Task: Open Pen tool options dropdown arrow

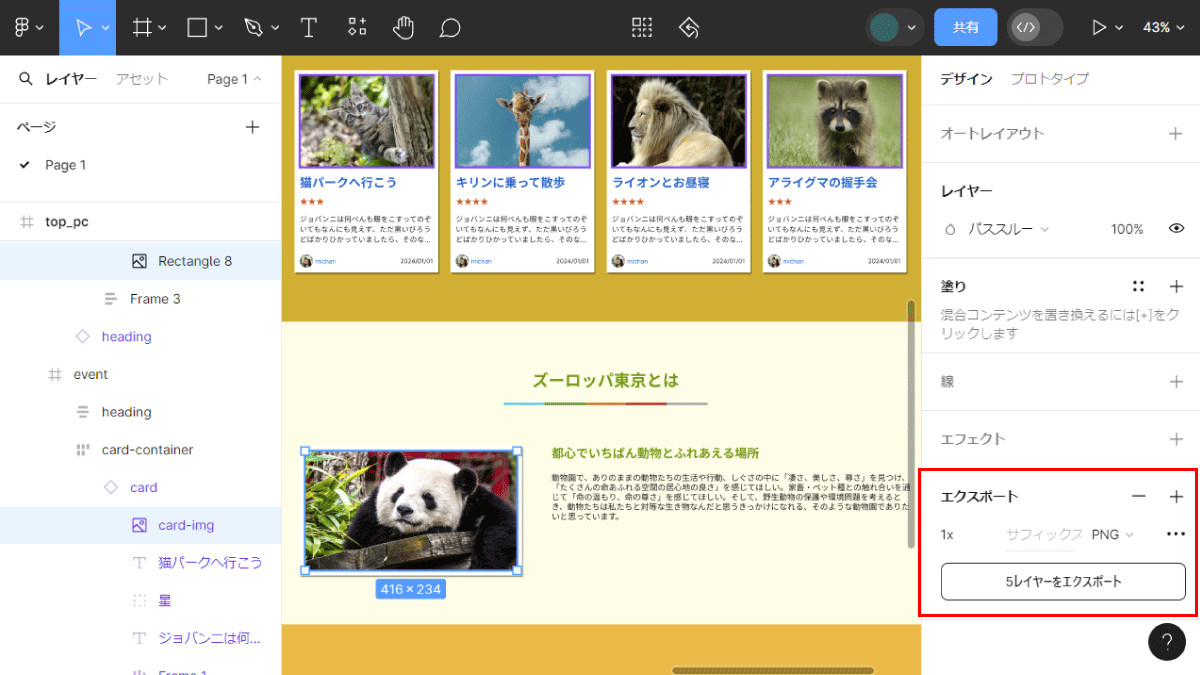Action: [274, 28]
